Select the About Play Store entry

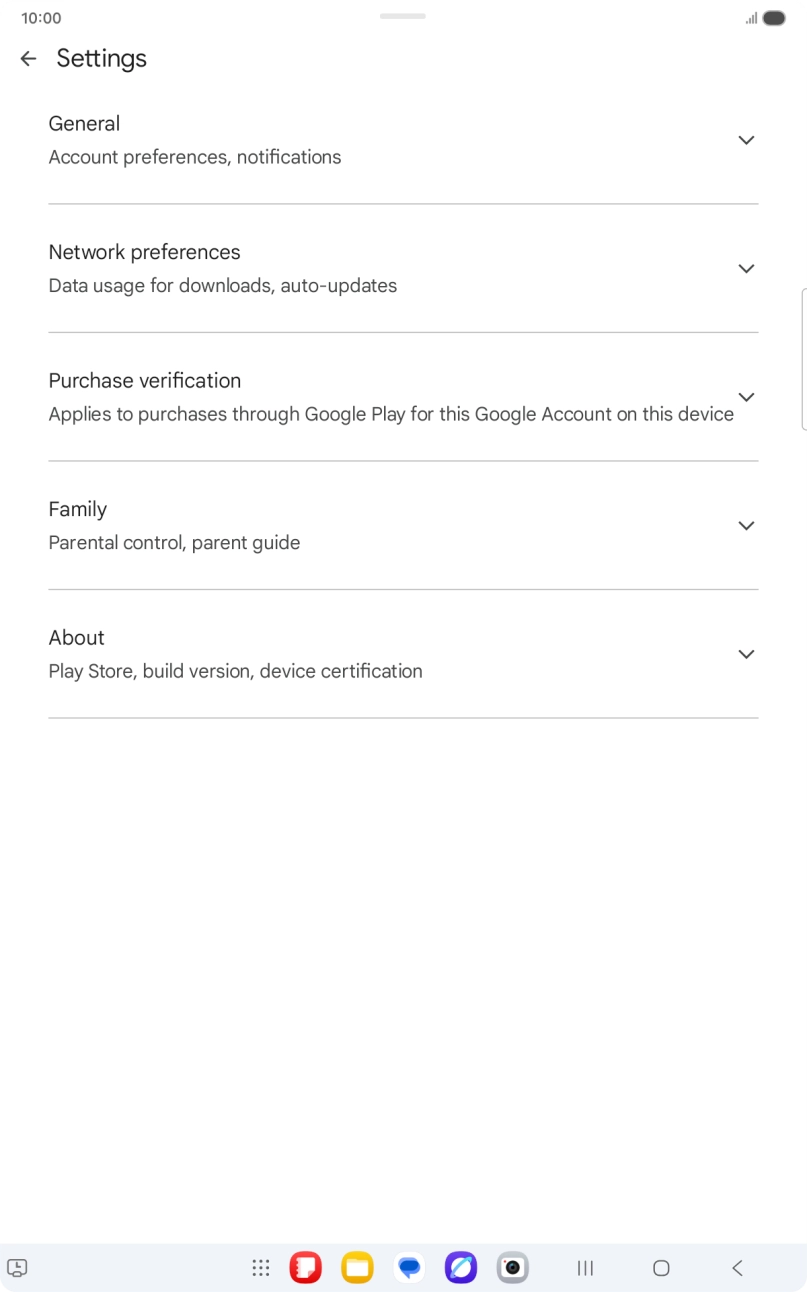click(x=235, y=654)
